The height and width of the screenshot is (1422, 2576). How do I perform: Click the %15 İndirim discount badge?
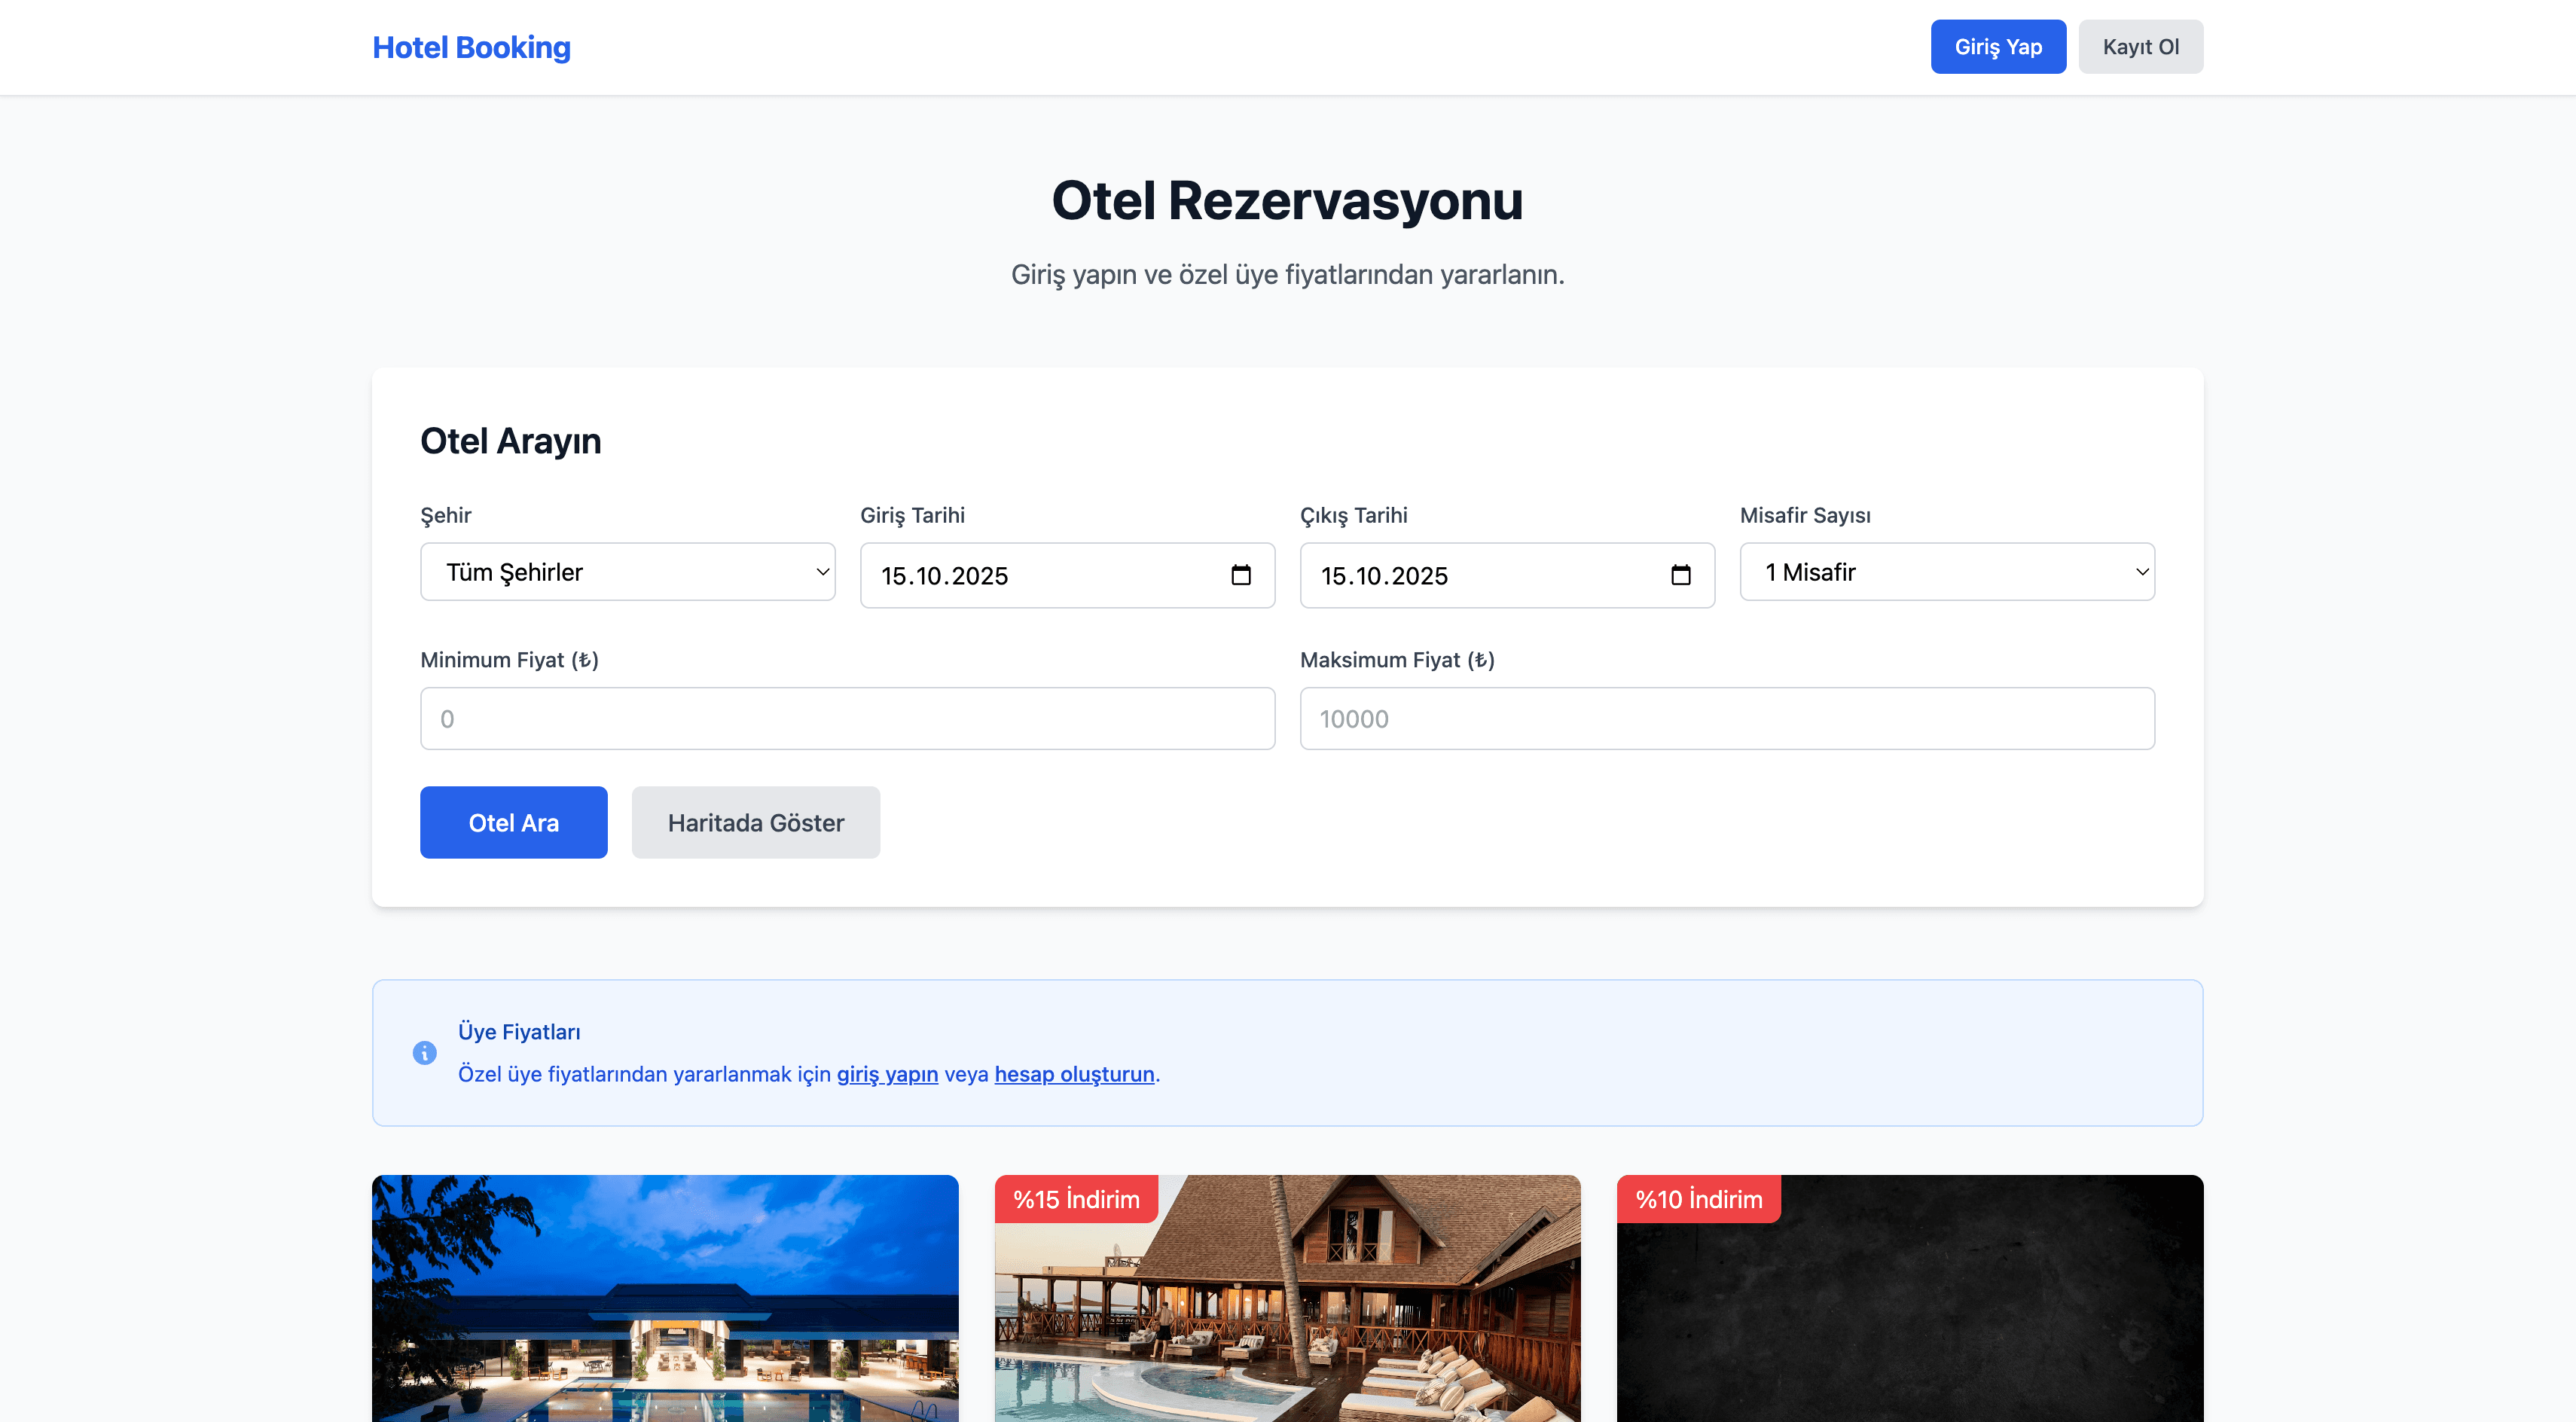[1076, 1199]
